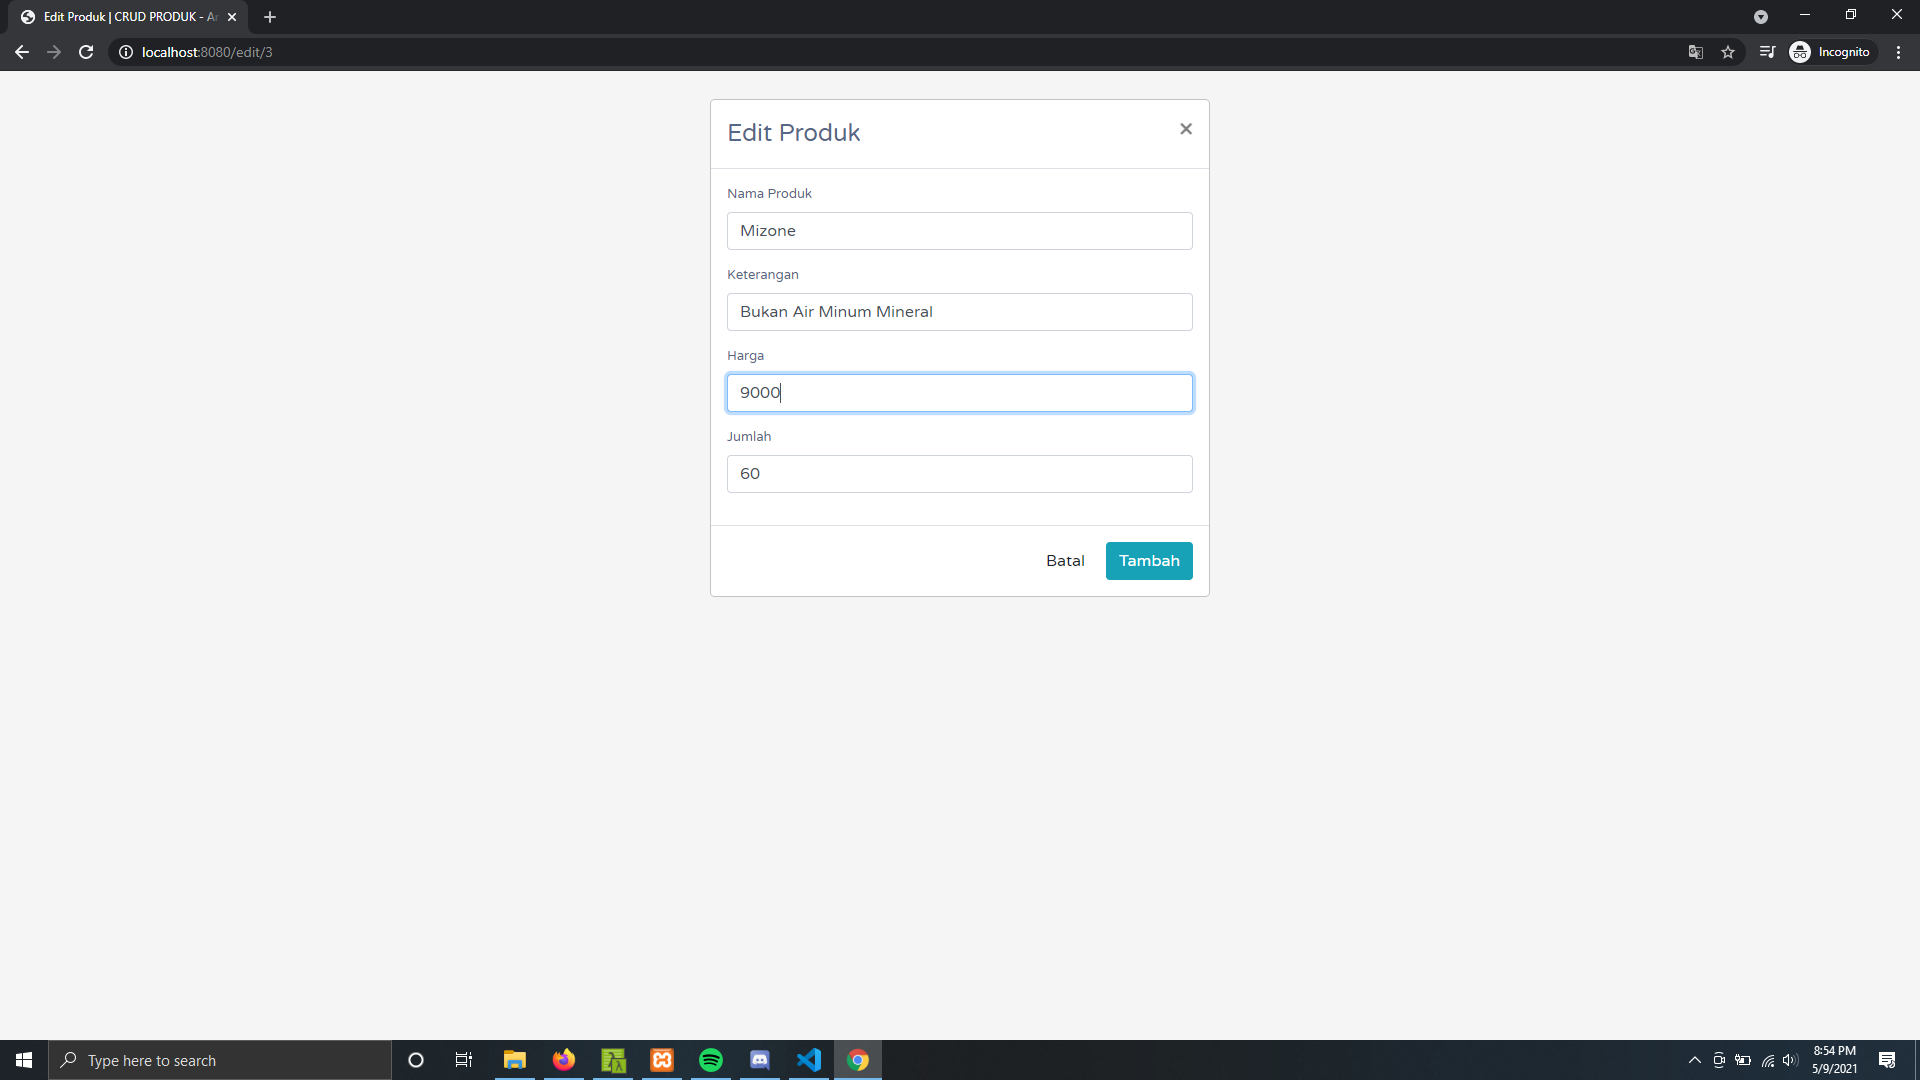Open Visual Studio Code from taskbar

pos(809,1060)
